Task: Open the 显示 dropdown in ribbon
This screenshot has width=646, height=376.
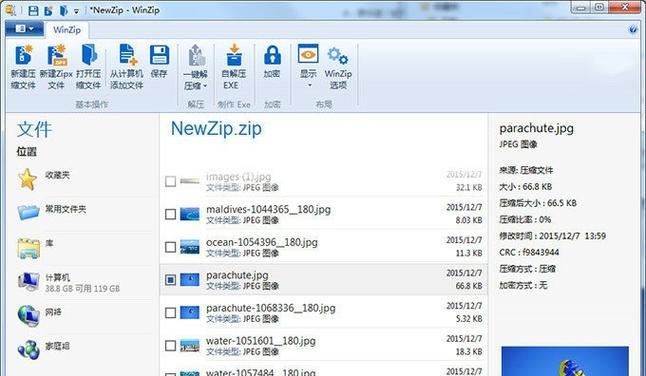Action: tap(309, 85)
